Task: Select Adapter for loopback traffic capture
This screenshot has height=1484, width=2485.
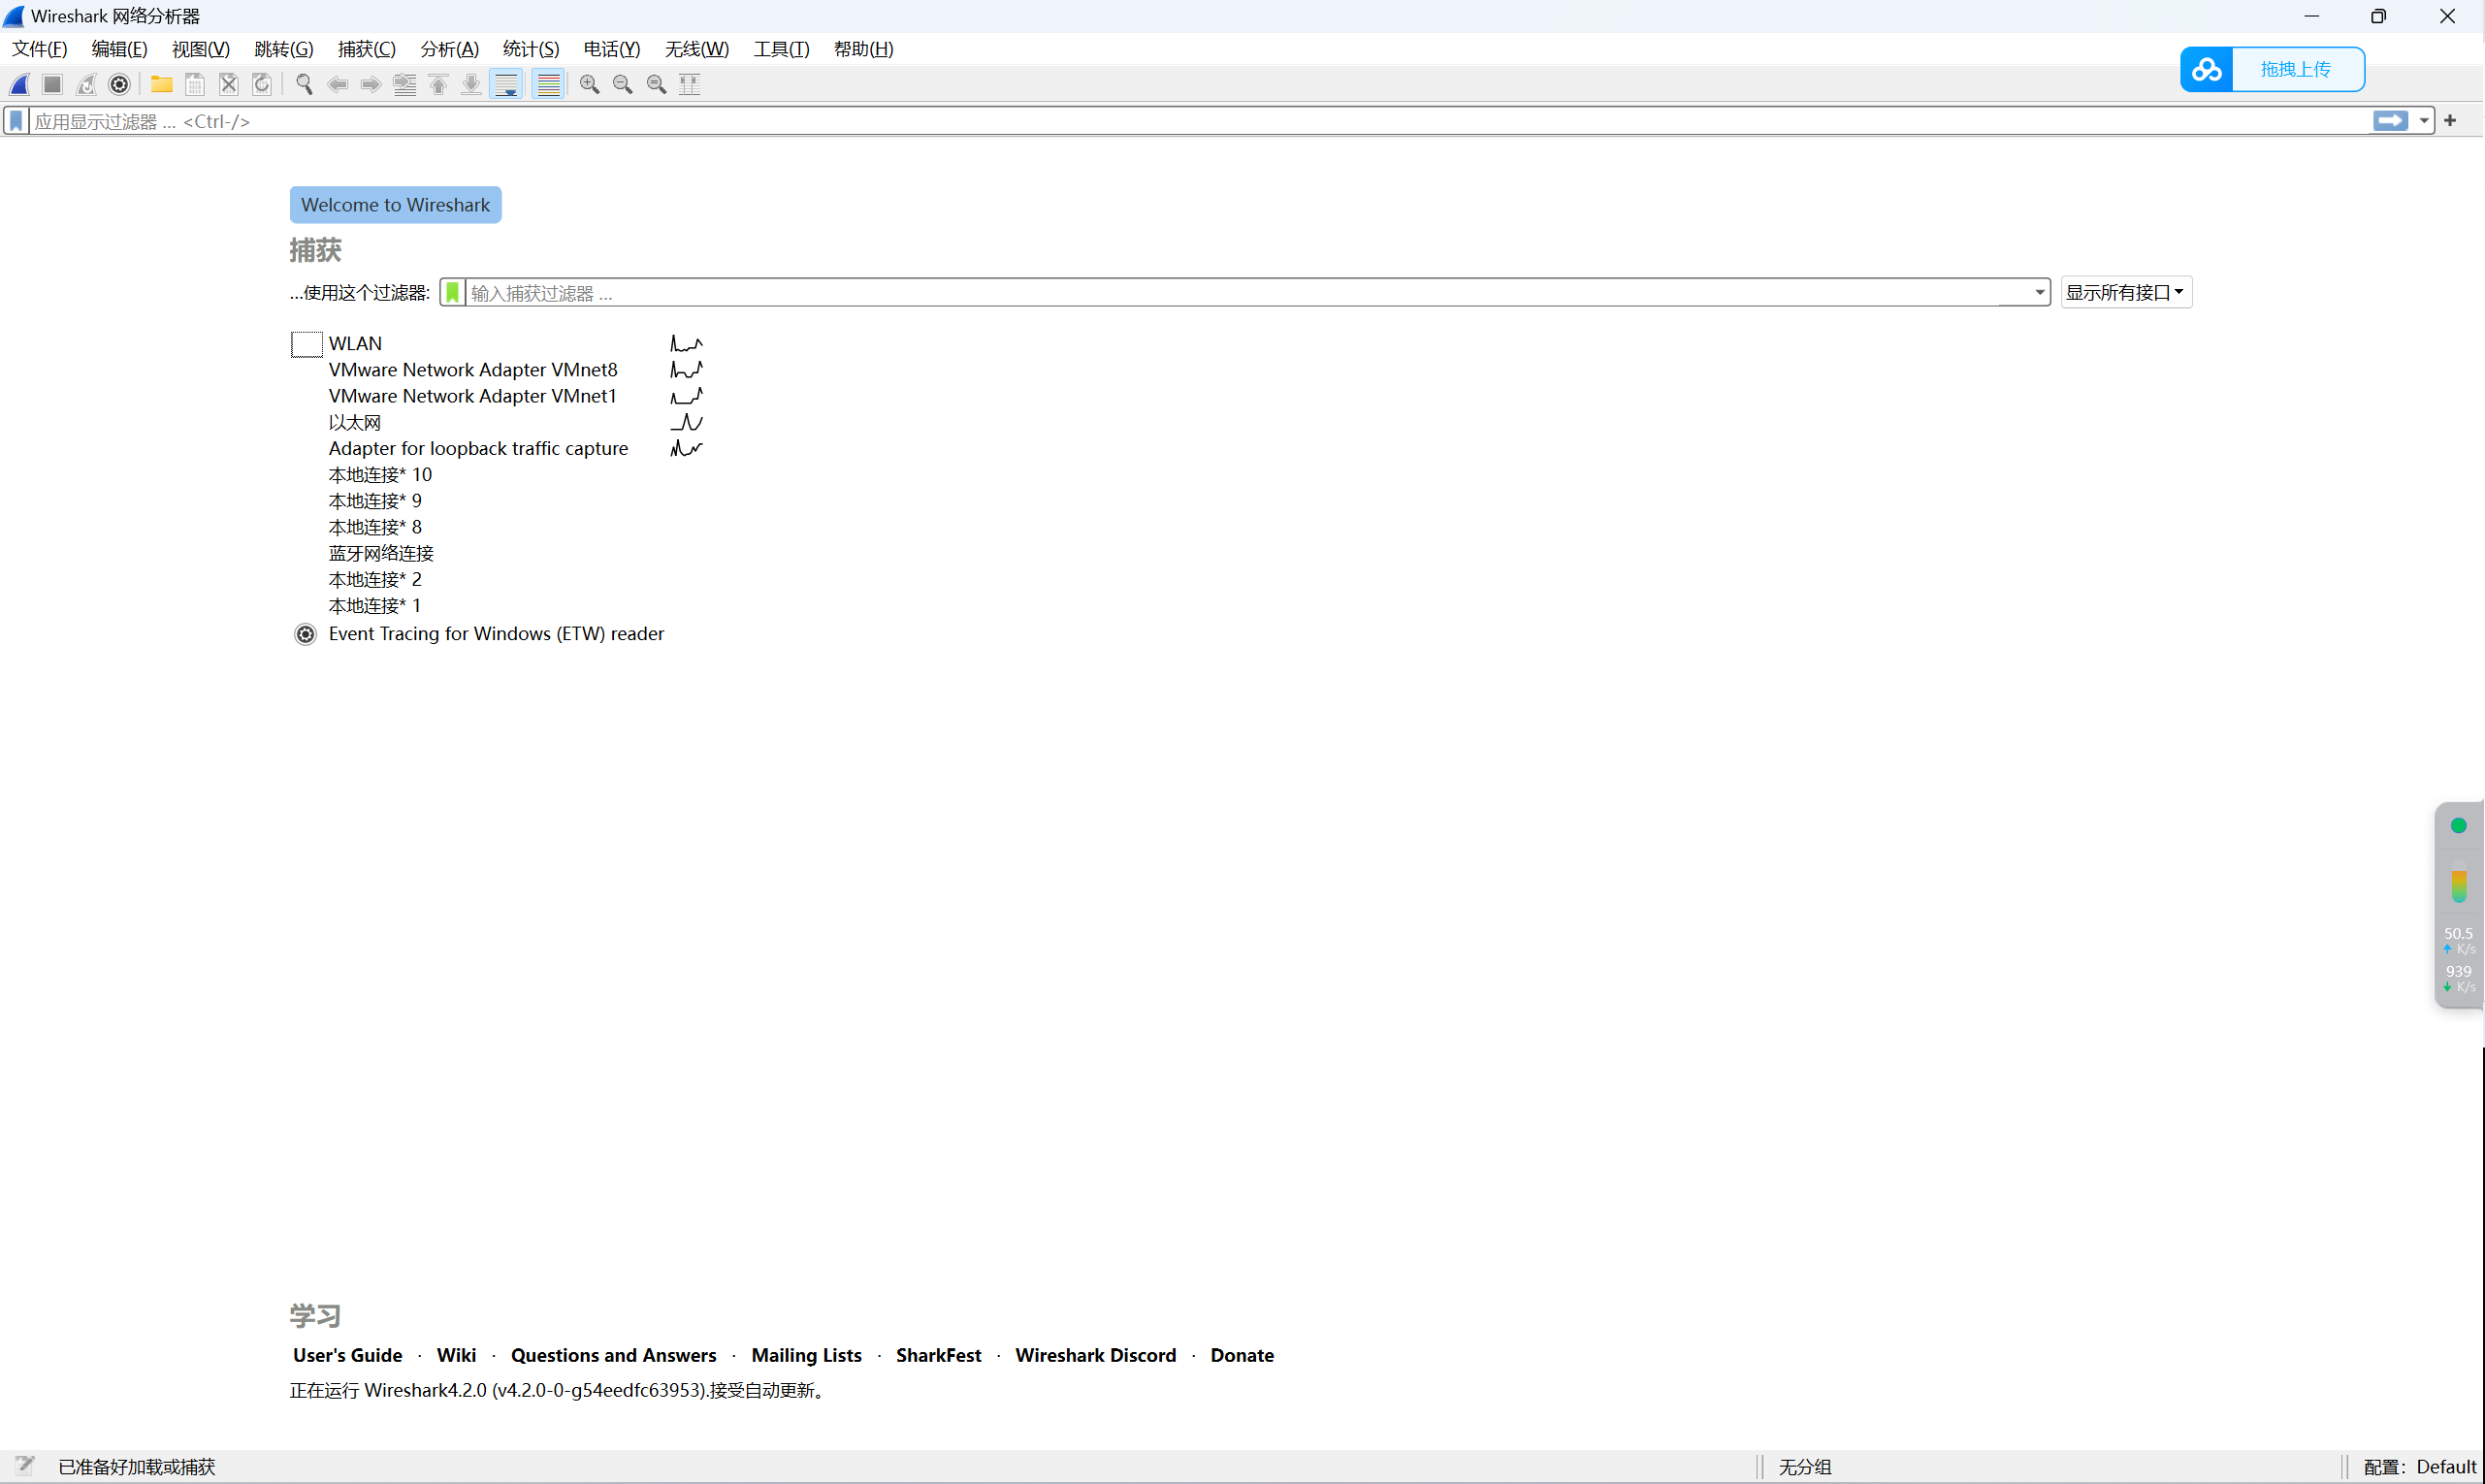Action: 478,448
